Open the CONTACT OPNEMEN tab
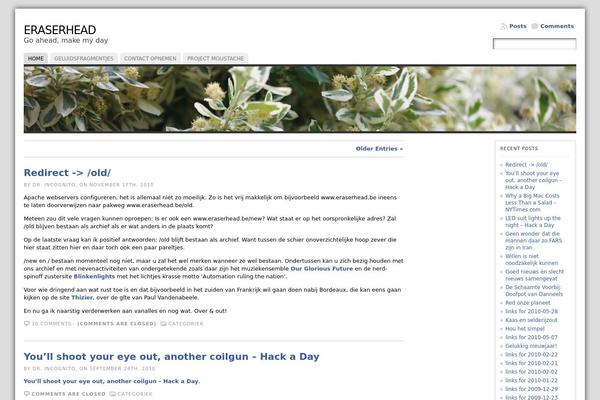This screenshot has height=400, width=600. [150, 58]
